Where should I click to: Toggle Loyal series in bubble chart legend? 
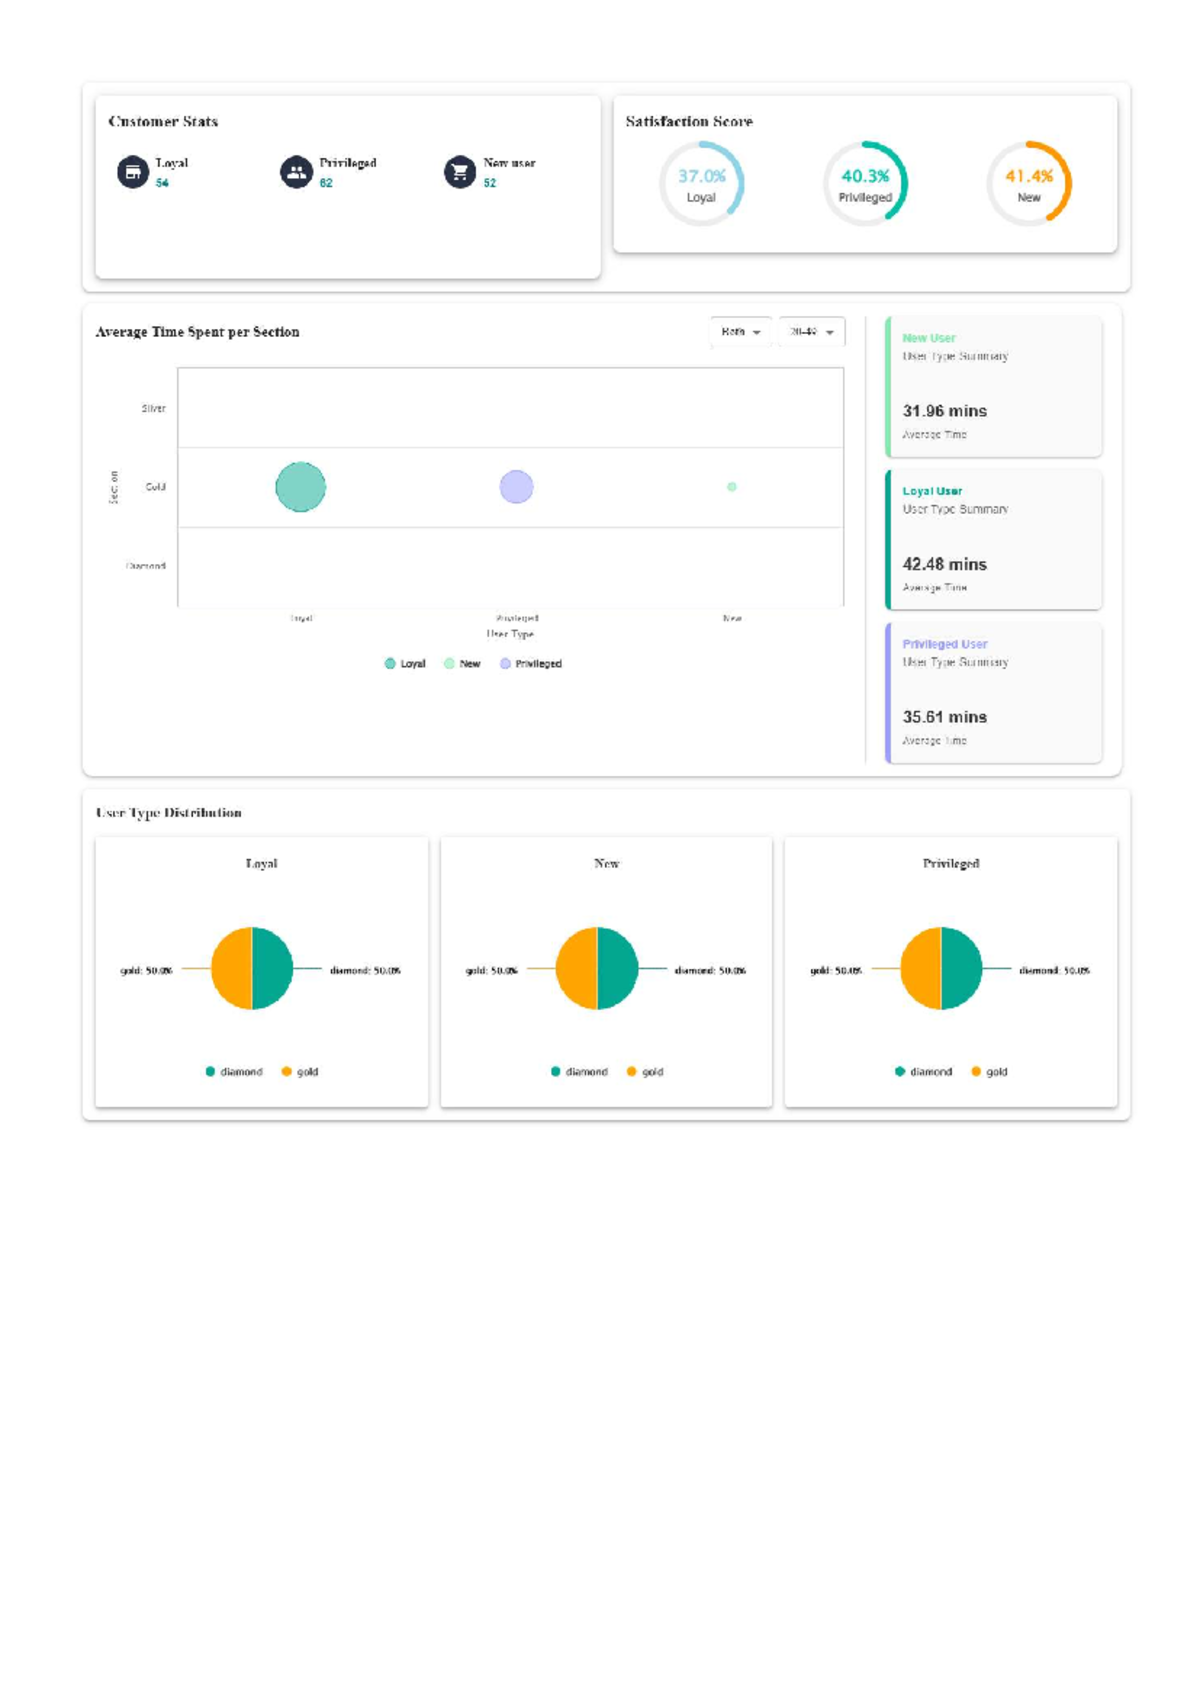click(405, 663)
